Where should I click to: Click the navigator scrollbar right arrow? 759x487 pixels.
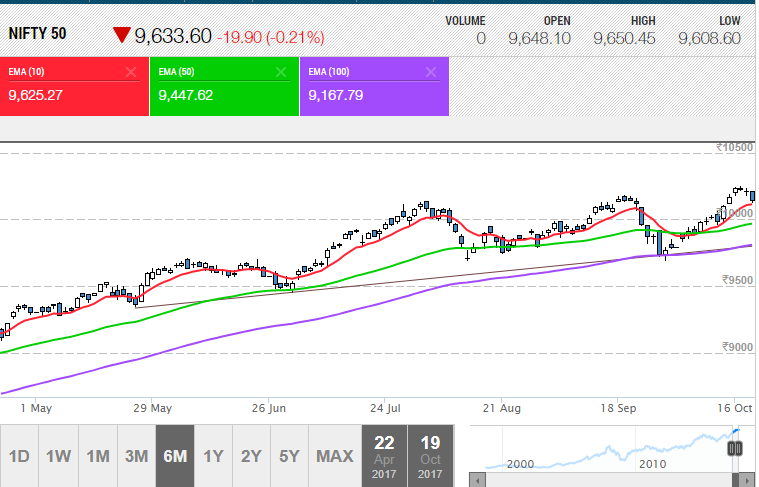(x=748, y=481)
